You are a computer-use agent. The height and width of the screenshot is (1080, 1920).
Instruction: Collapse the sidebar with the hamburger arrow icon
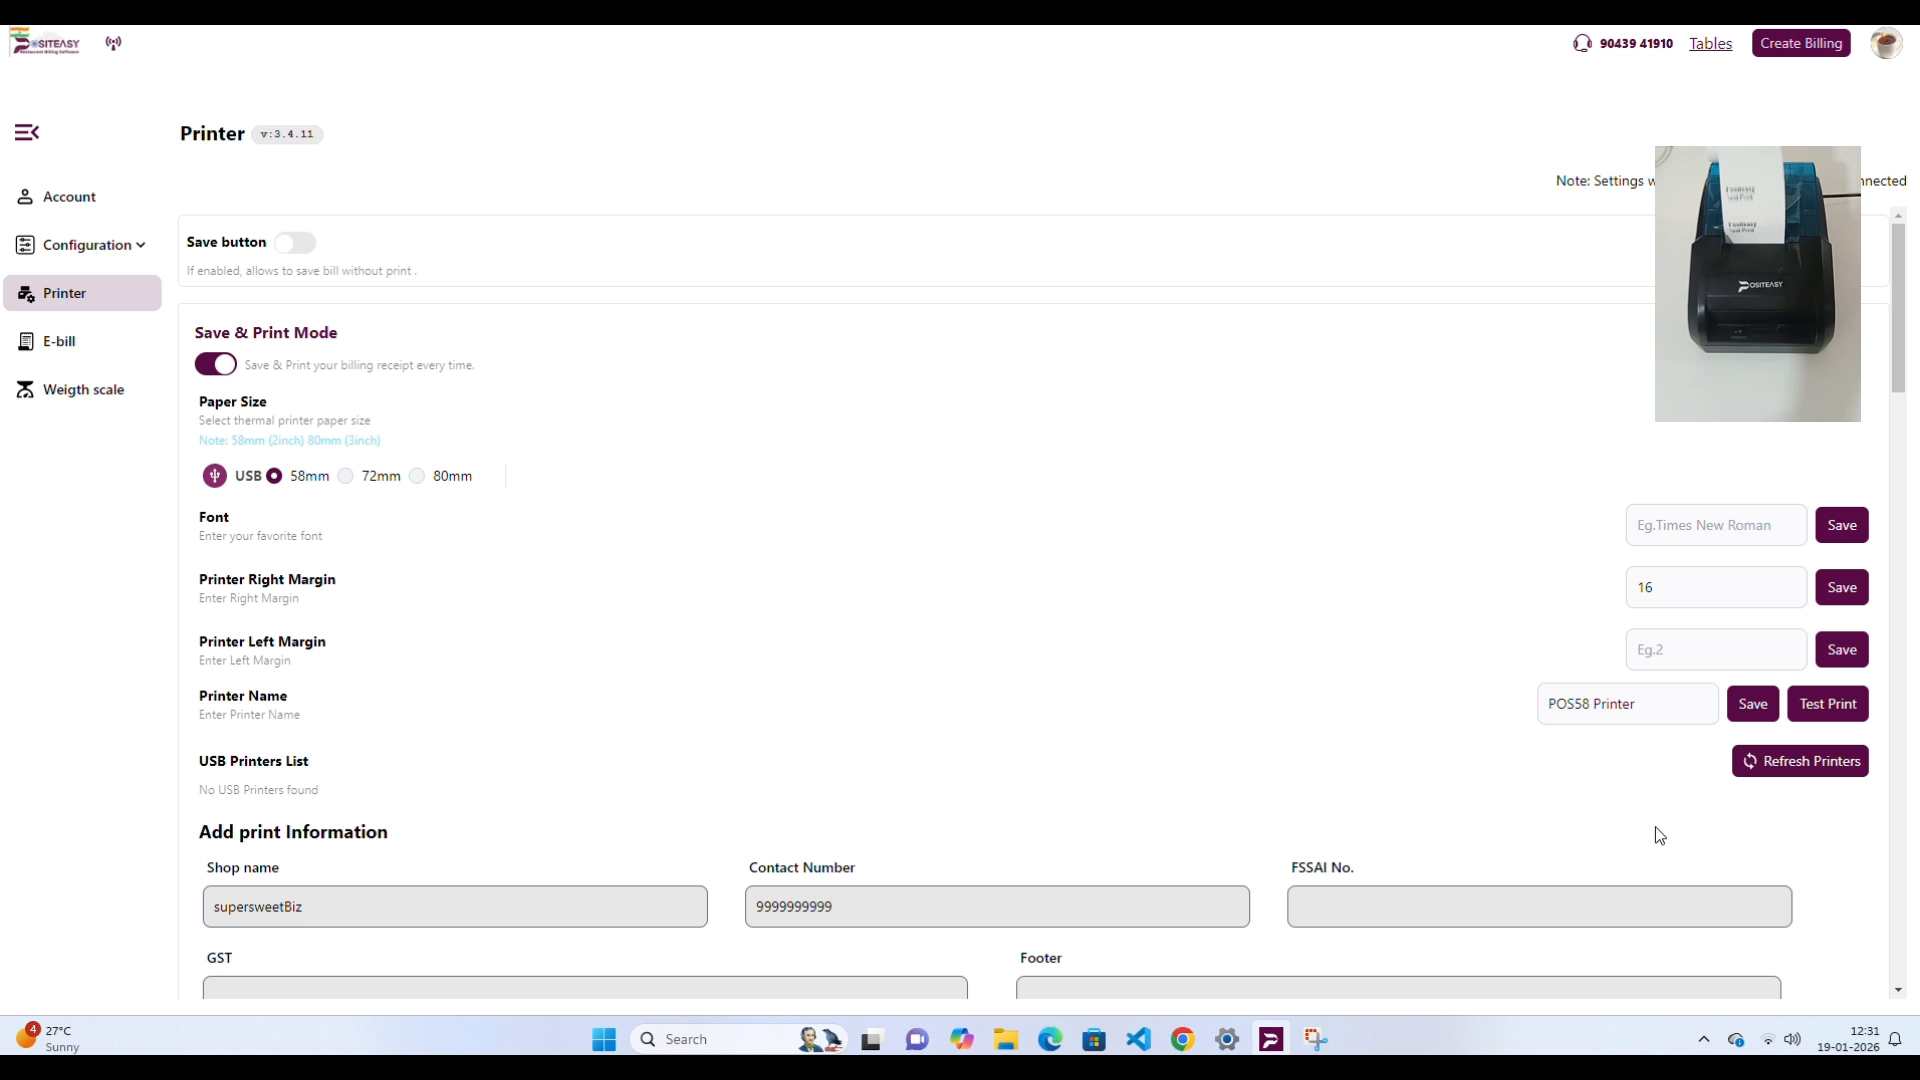coord(27,133)
